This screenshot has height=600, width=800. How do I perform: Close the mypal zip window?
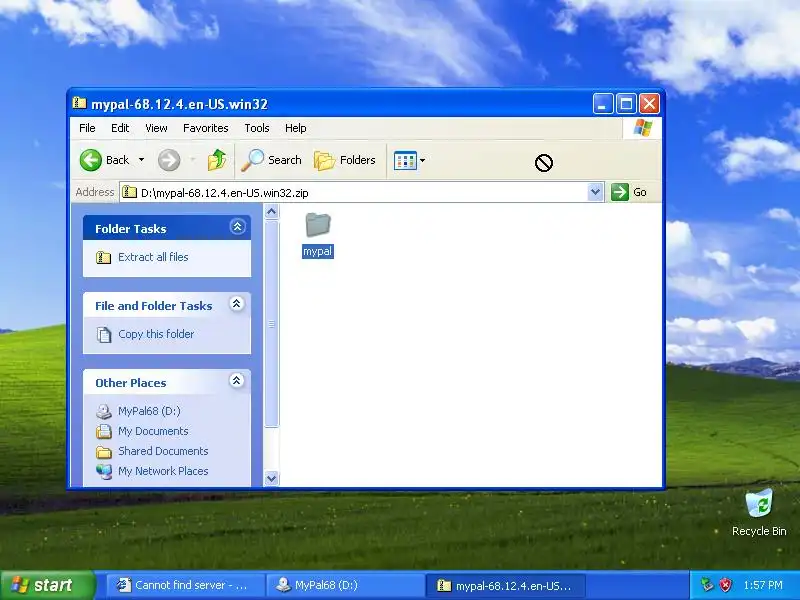[649, 104]
